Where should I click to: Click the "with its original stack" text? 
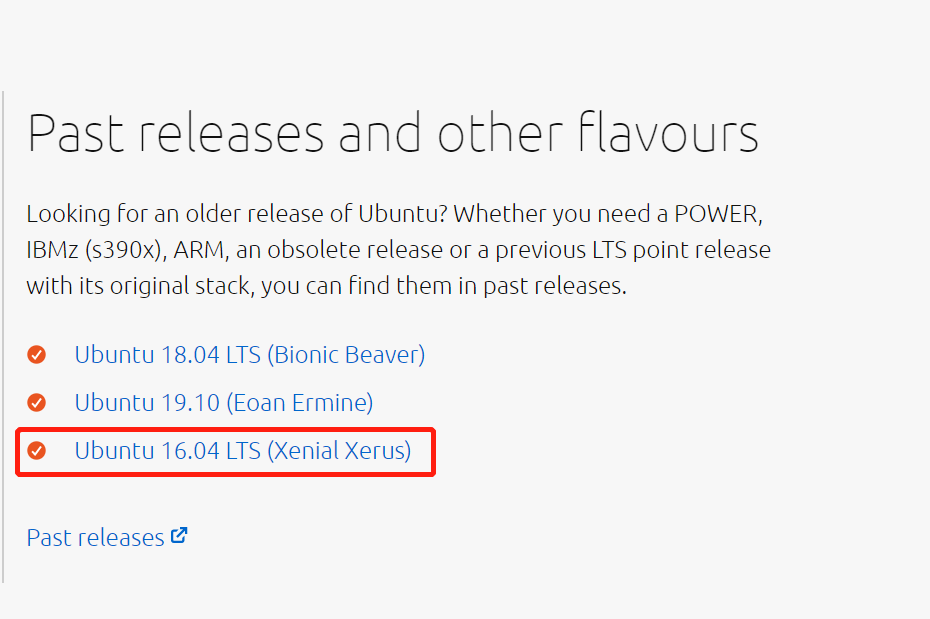(x=140, y=286)
